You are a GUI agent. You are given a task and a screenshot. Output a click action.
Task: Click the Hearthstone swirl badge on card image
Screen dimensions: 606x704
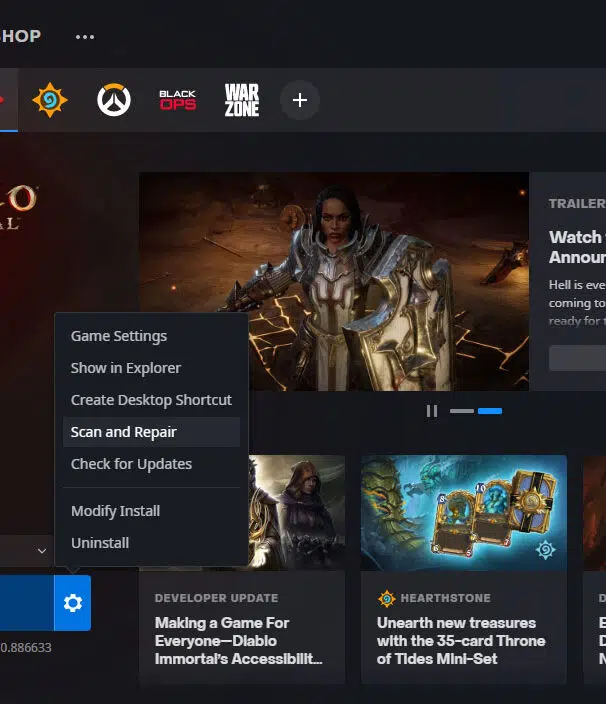545,550
